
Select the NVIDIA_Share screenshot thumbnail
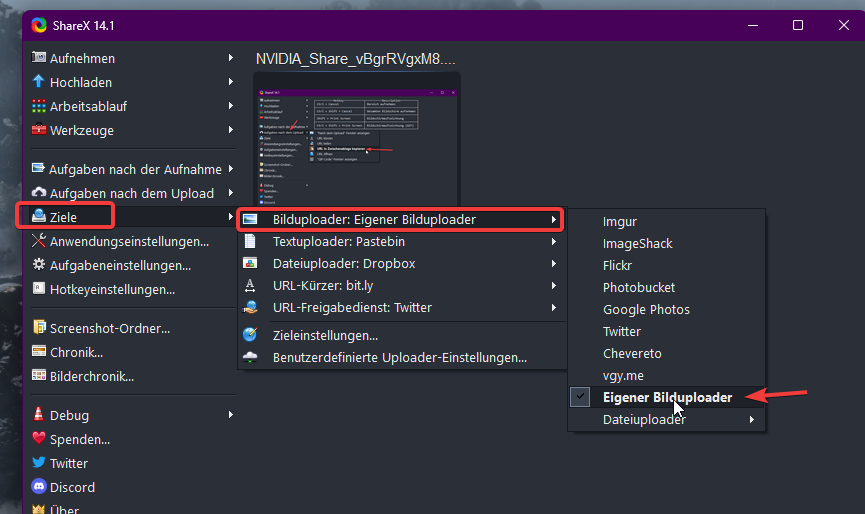[x=358, y=138]
